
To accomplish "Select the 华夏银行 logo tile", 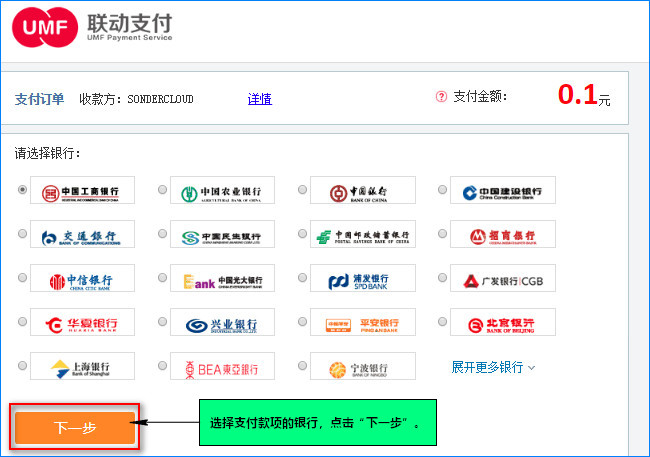I will [82, 322].
